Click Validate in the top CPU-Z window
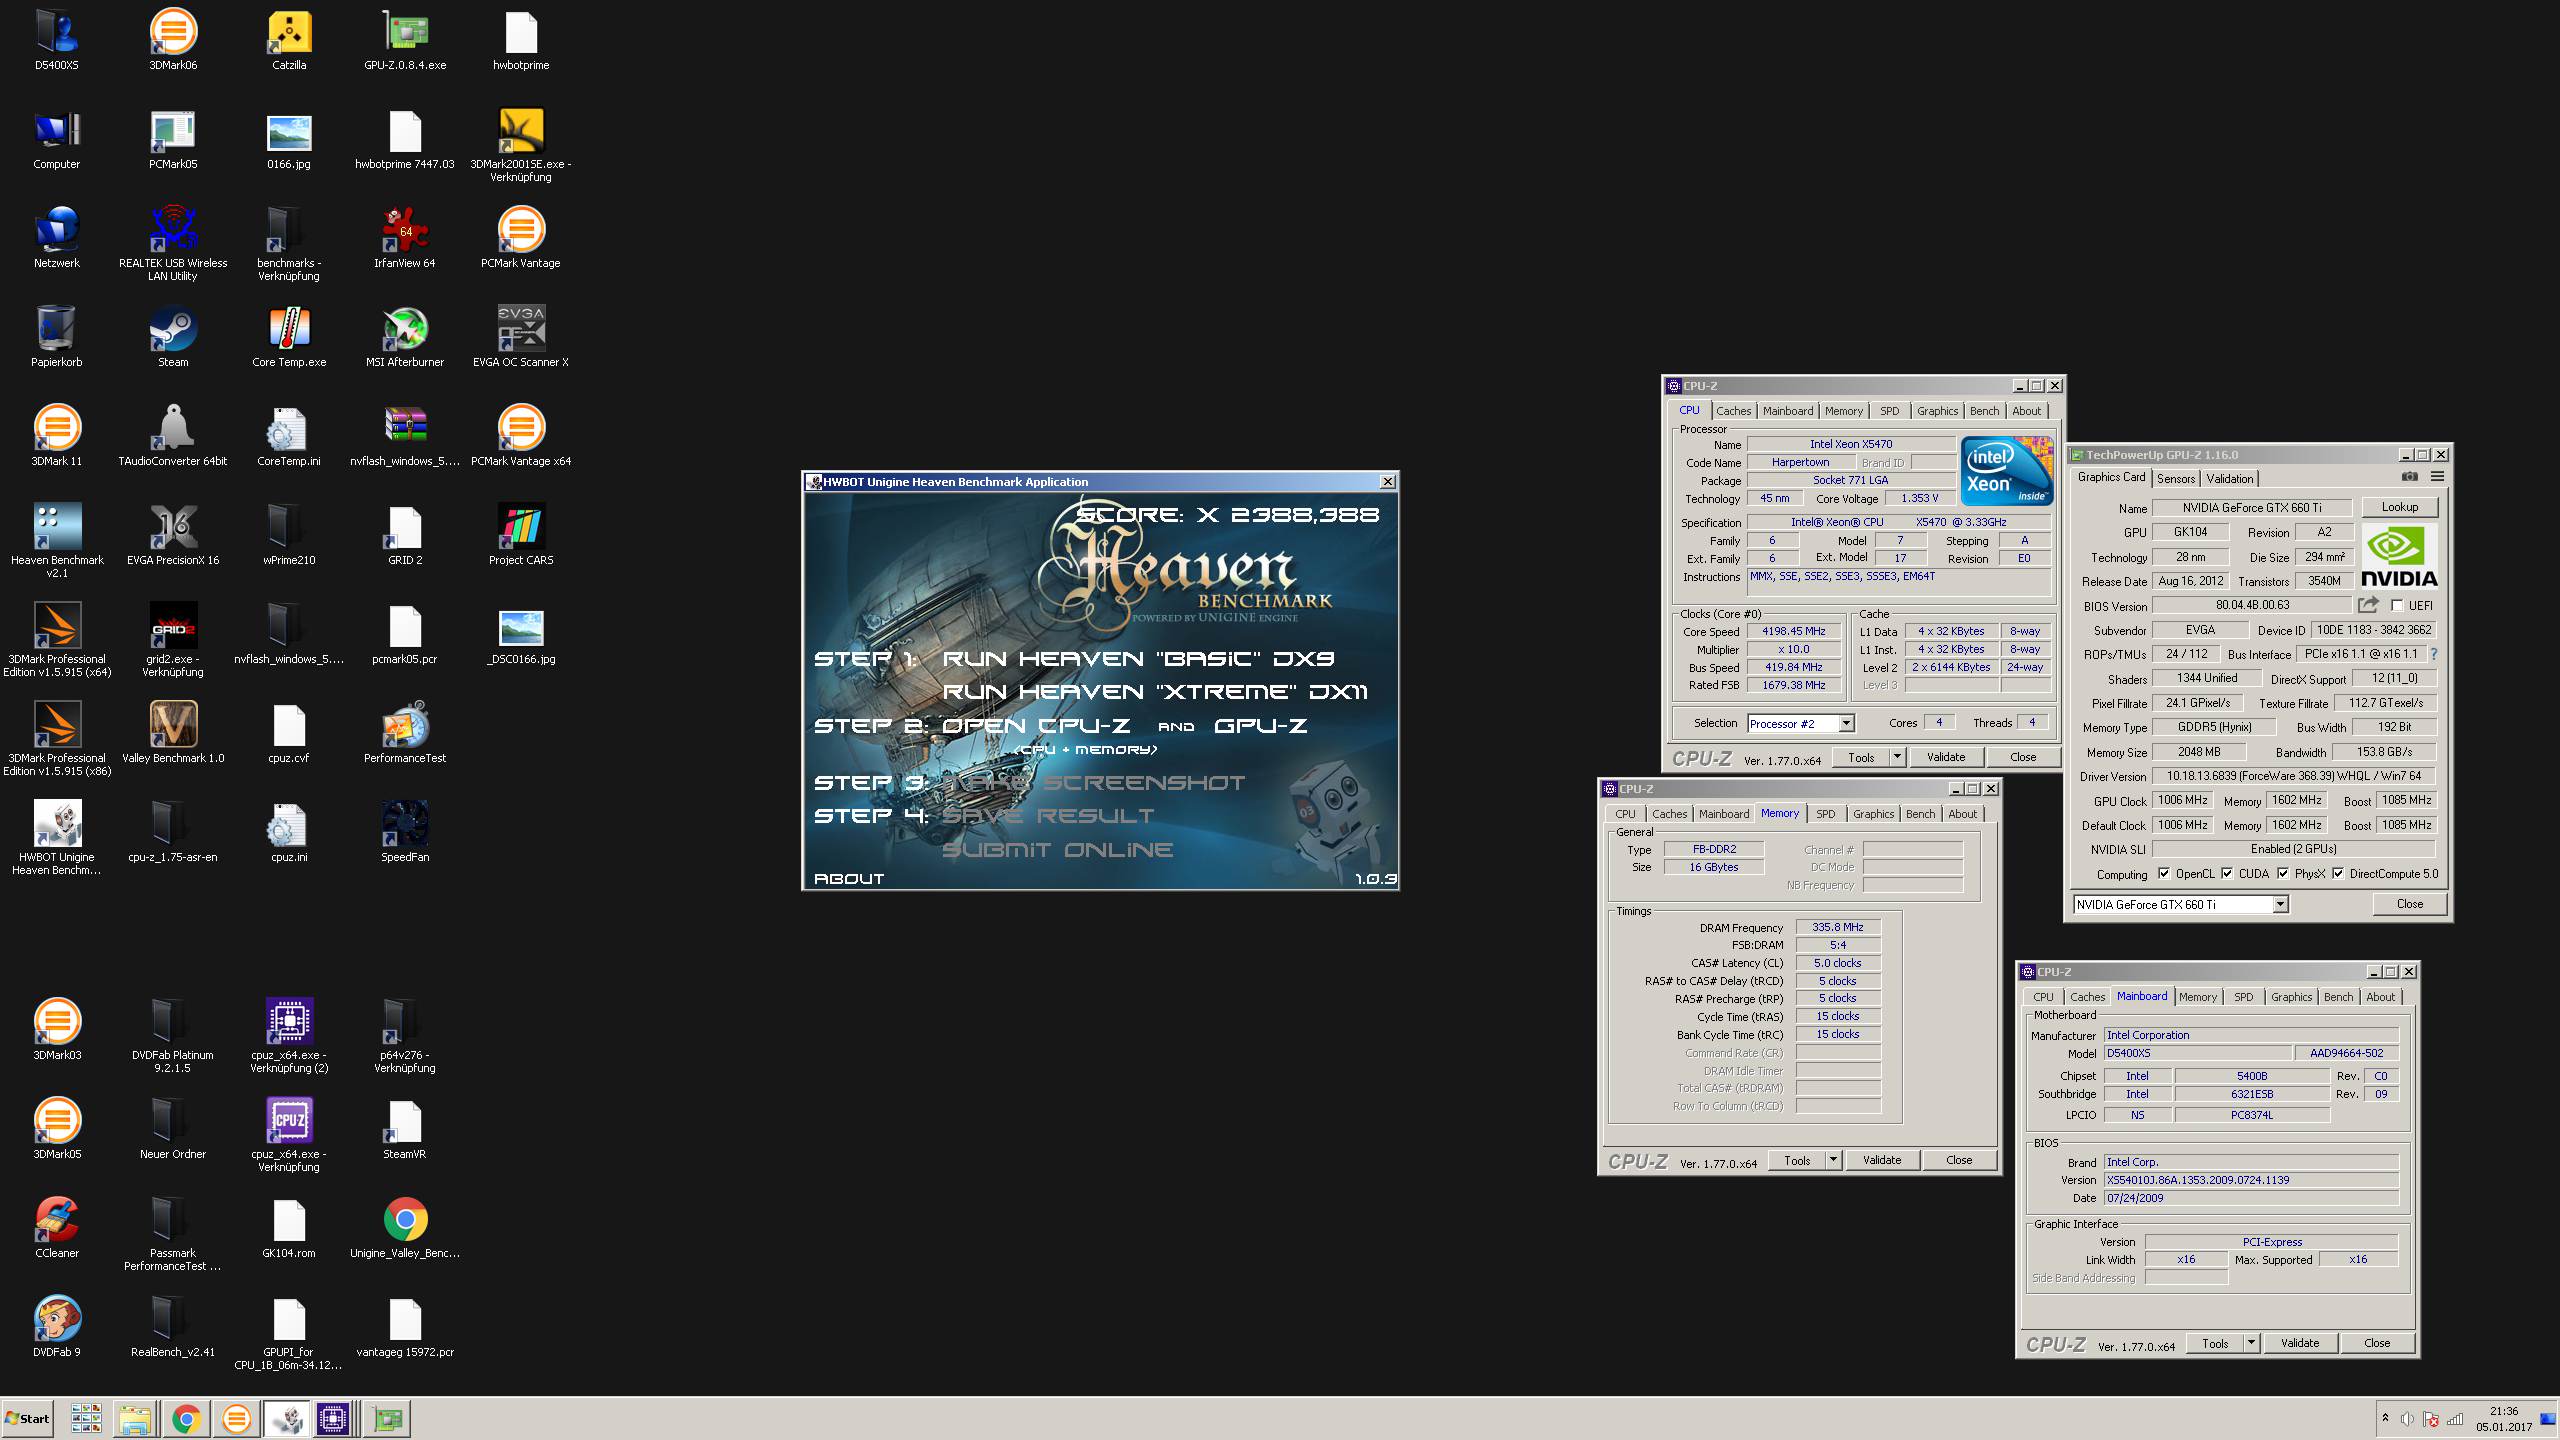This screenshot has height=1440, width=2560. [x=1945, y=757]
